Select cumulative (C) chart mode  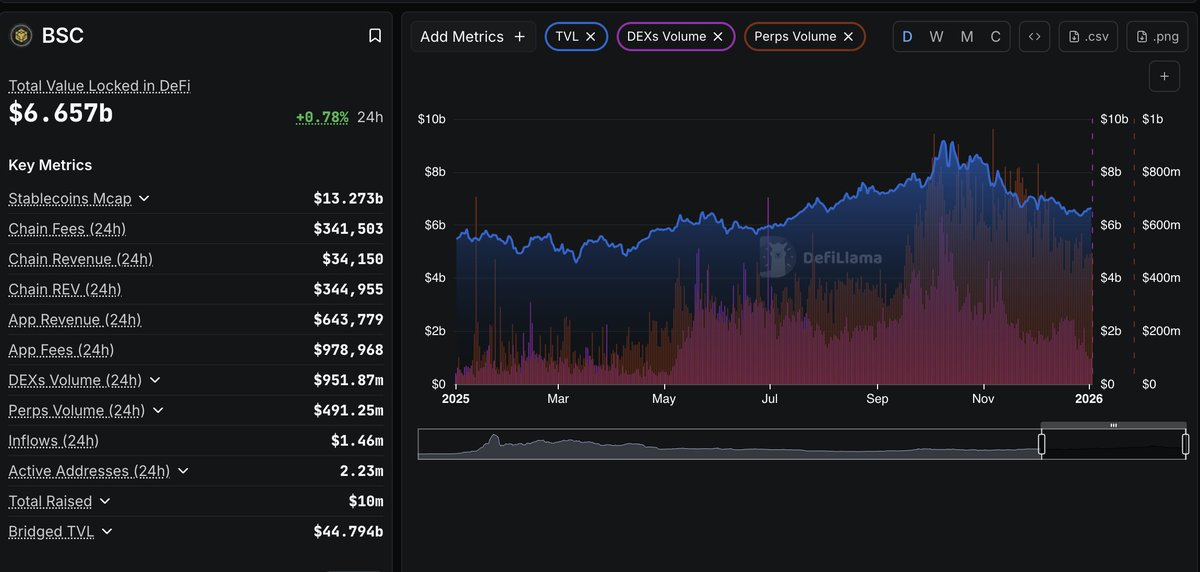pyautogui.click(x=995, y=37)
